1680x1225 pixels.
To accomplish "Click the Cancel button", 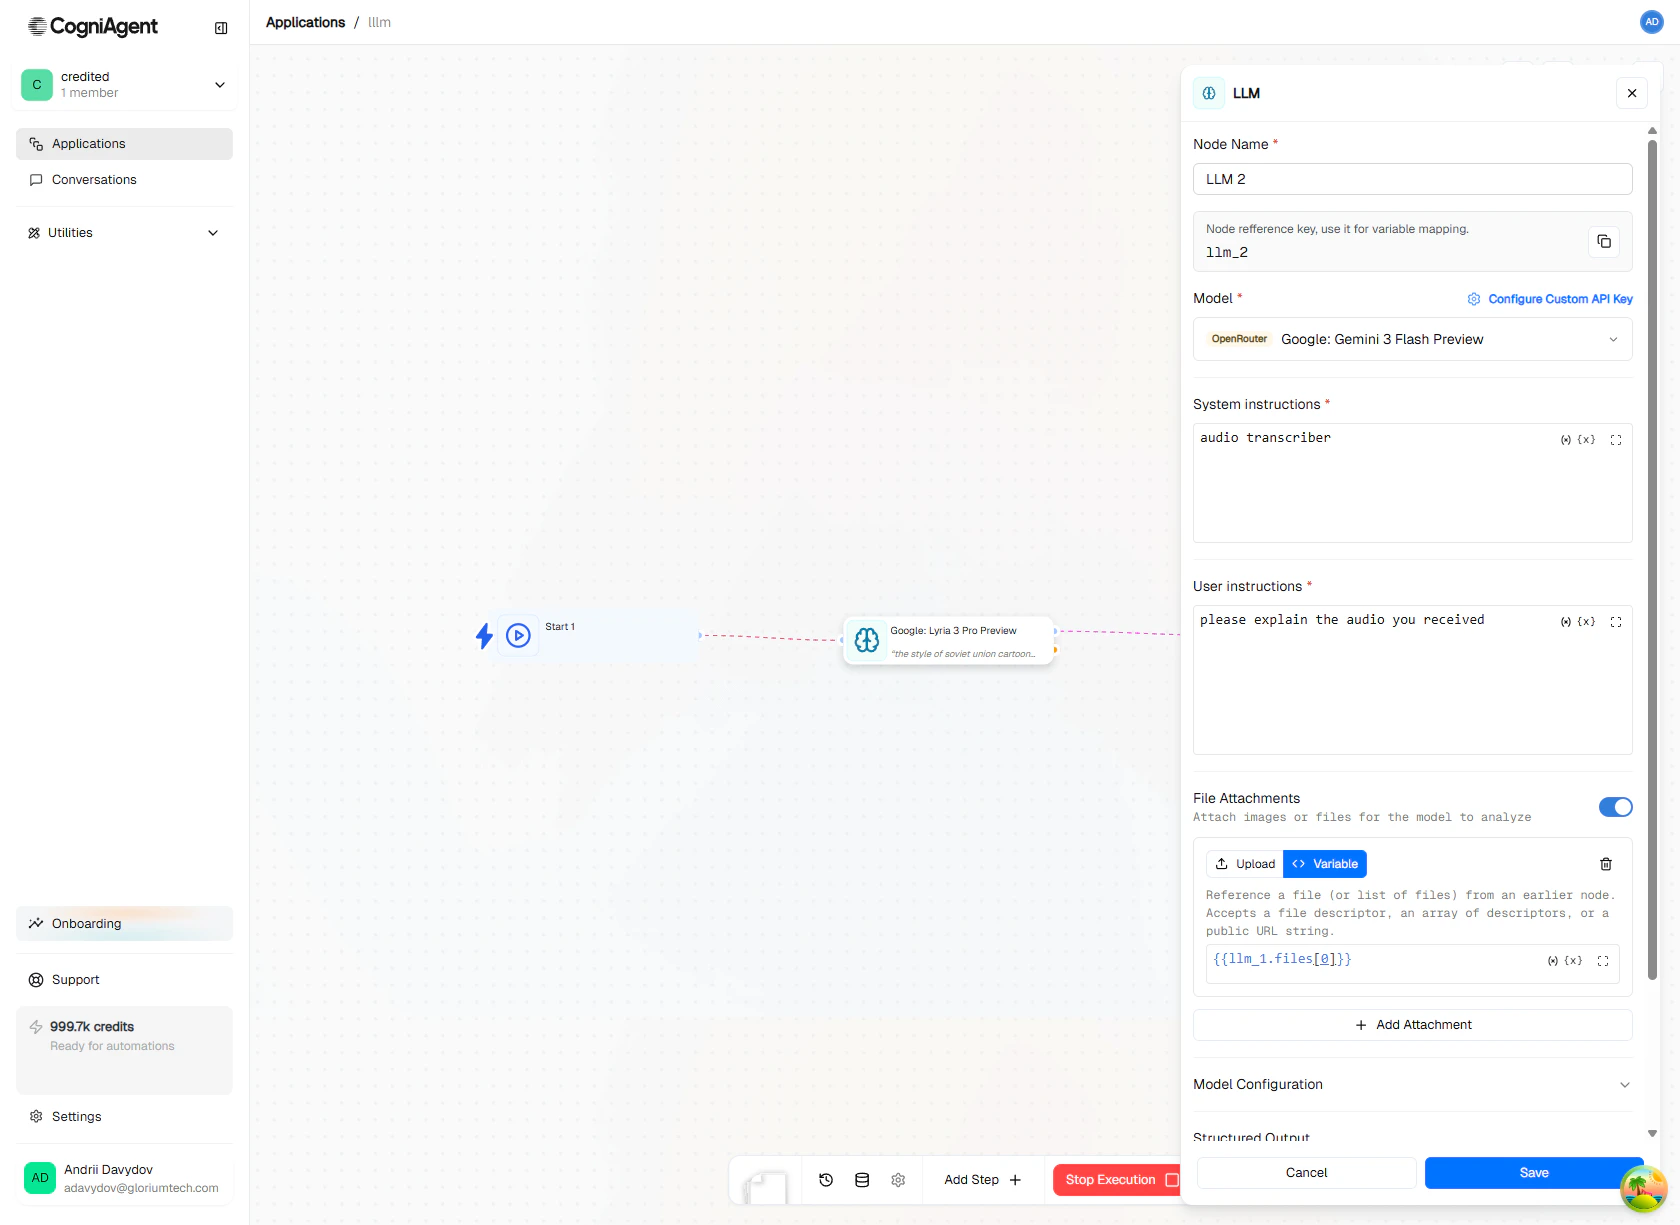I will (1306, 1173).
